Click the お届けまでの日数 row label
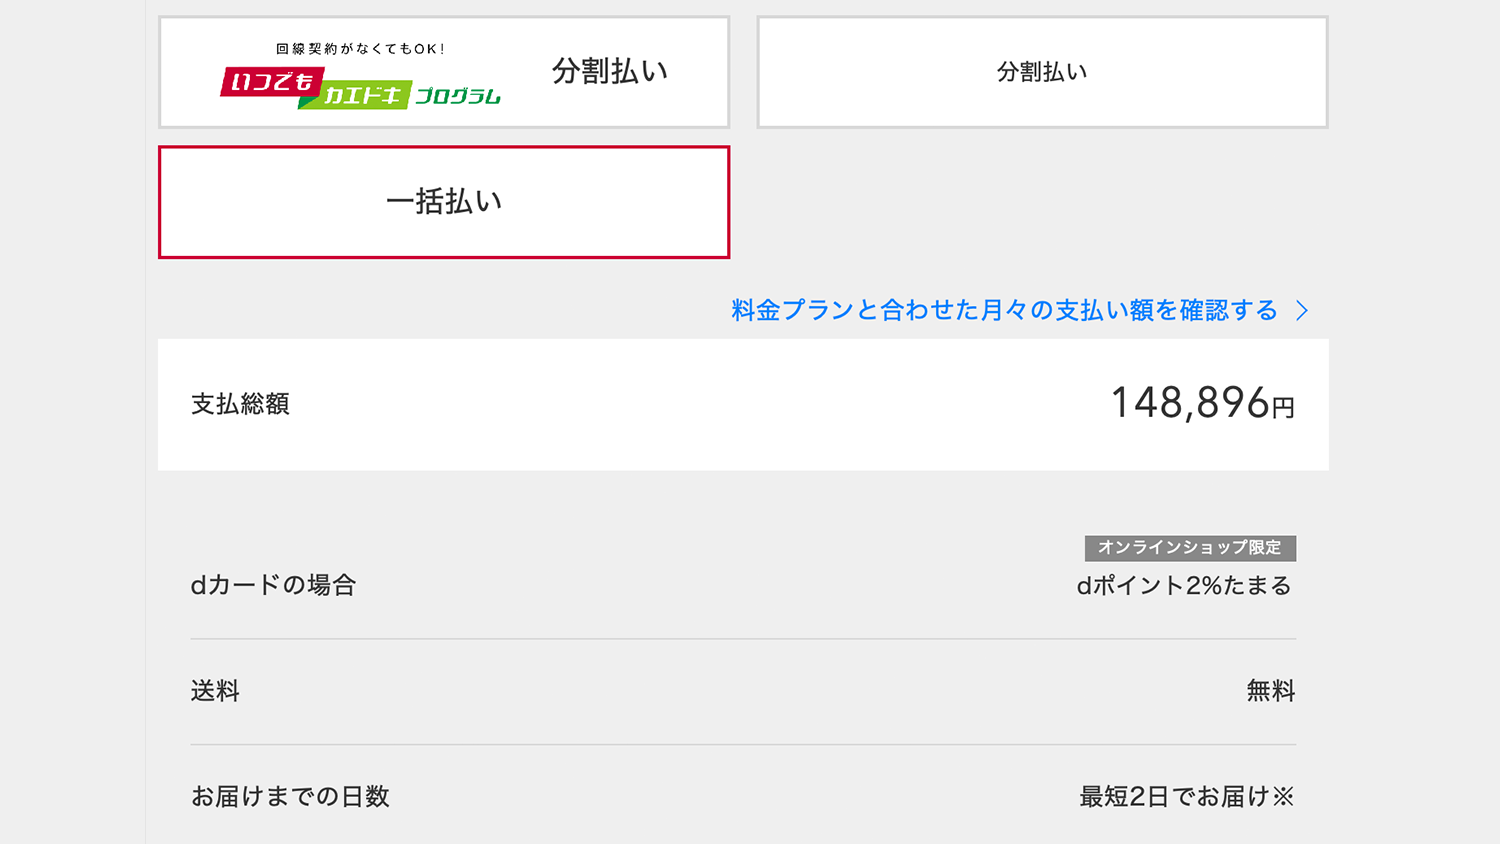This screenshot has height=844, width=1500. pos(290,797)
